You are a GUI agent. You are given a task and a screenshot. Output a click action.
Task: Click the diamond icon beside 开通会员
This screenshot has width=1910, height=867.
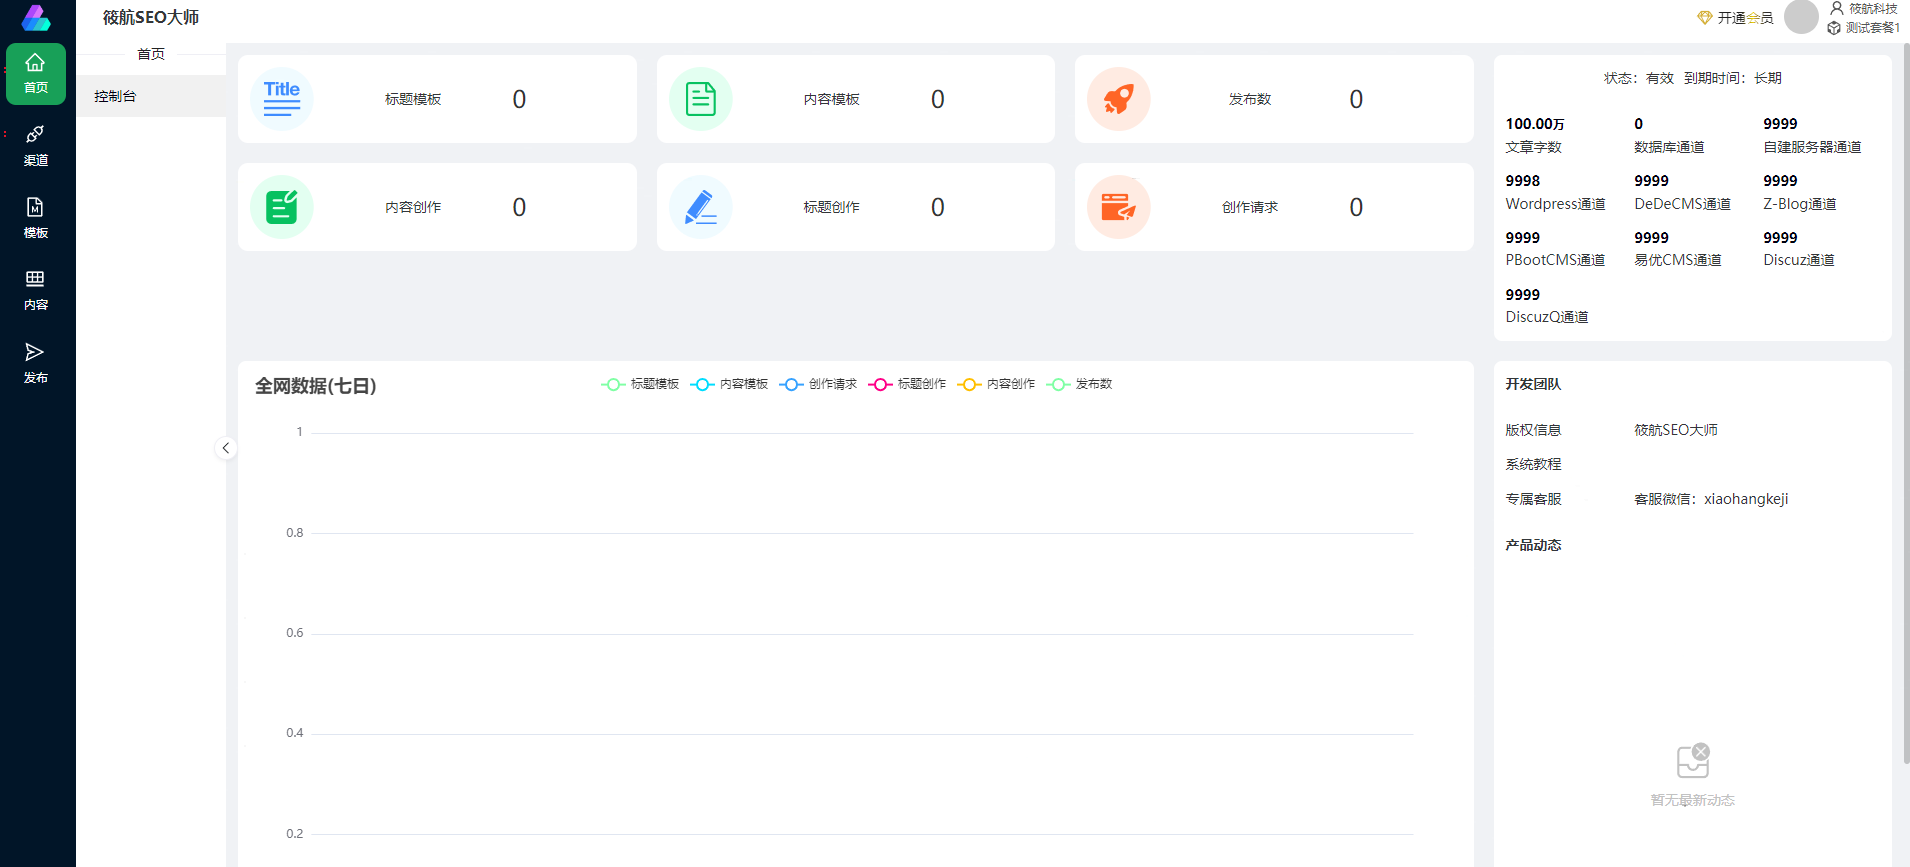click(x=1705, y=18)
